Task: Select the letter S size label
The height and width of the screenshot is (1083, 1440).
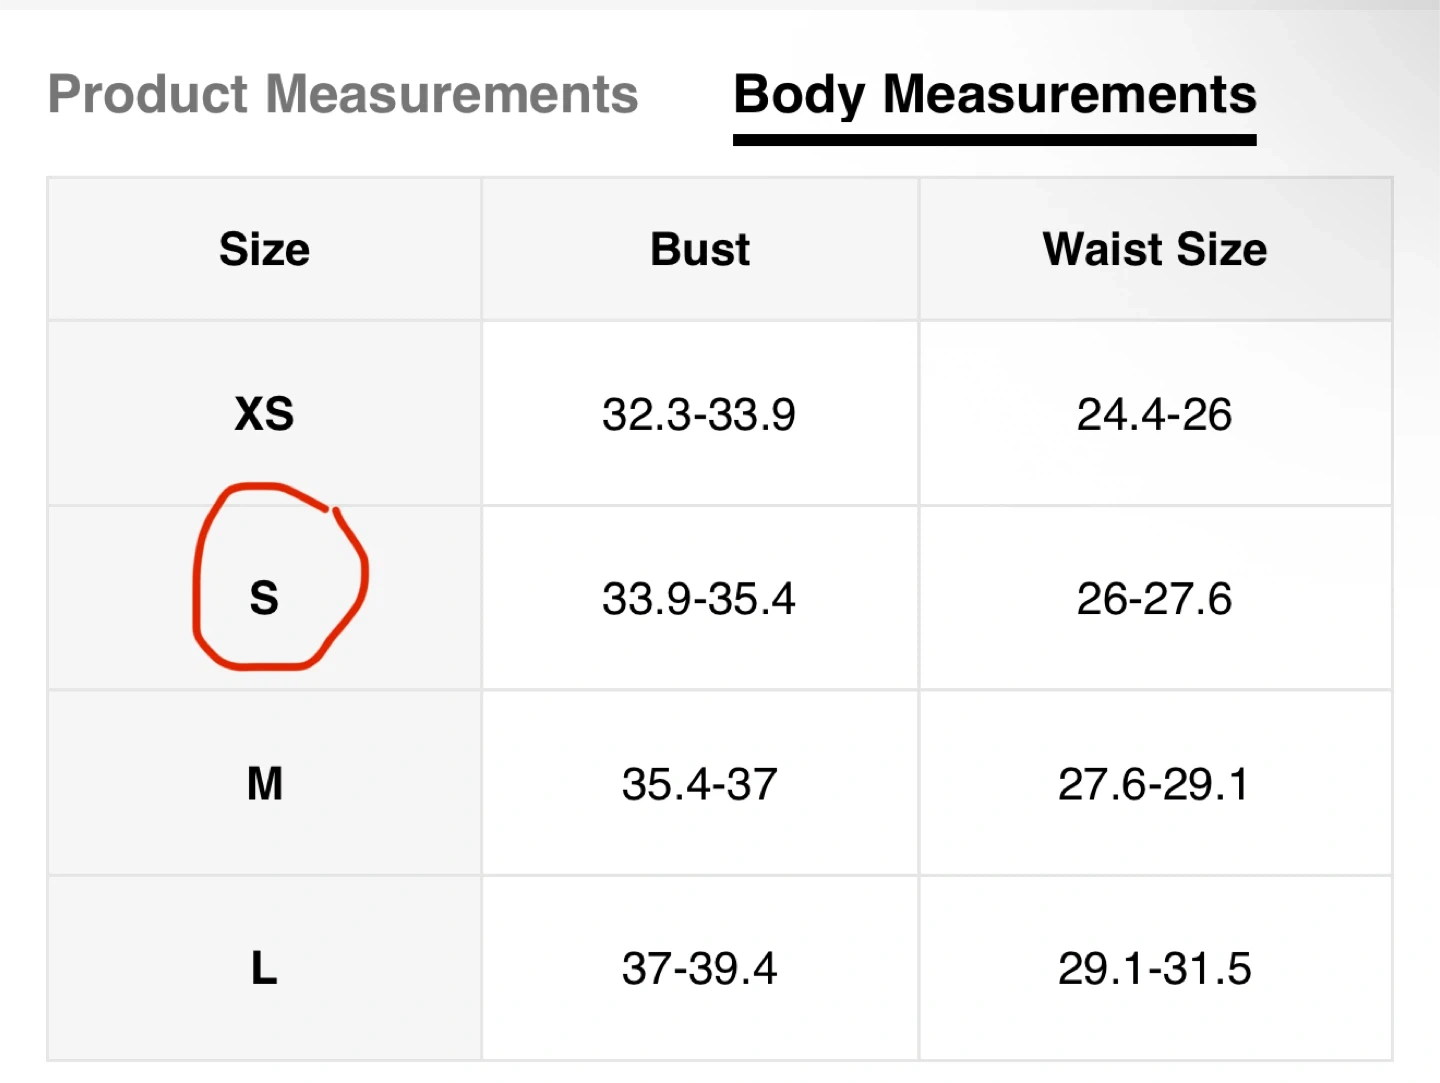Action: click(264, 599)
